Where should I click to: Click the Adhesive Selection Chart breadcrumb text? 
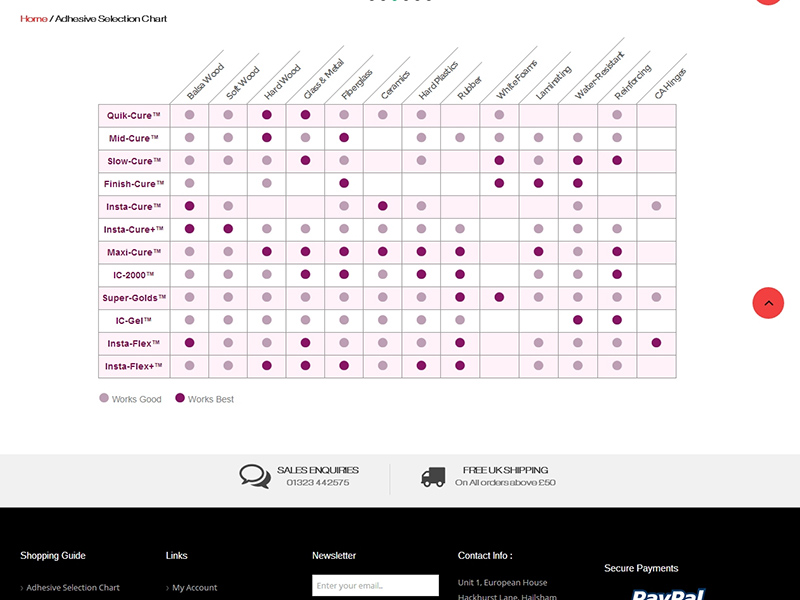111,19
